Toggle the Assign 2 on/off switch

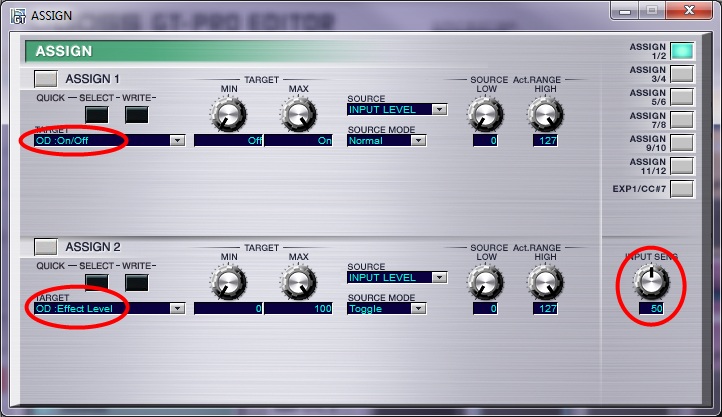46,246
